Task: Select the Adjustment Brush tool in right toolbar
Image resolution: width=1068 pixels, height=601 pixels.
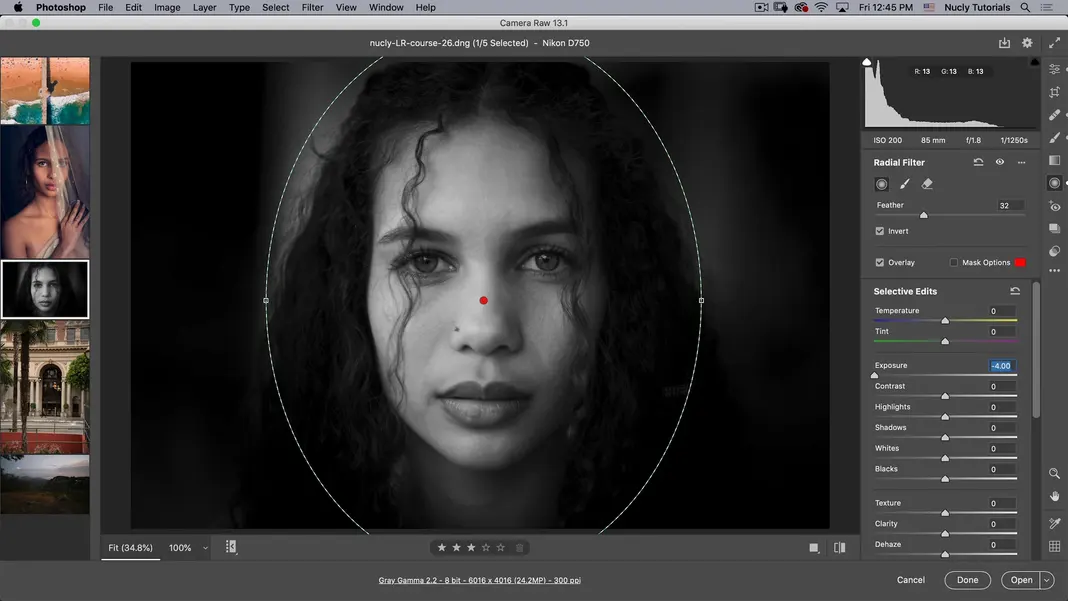Action: (x=1054, y=138)
